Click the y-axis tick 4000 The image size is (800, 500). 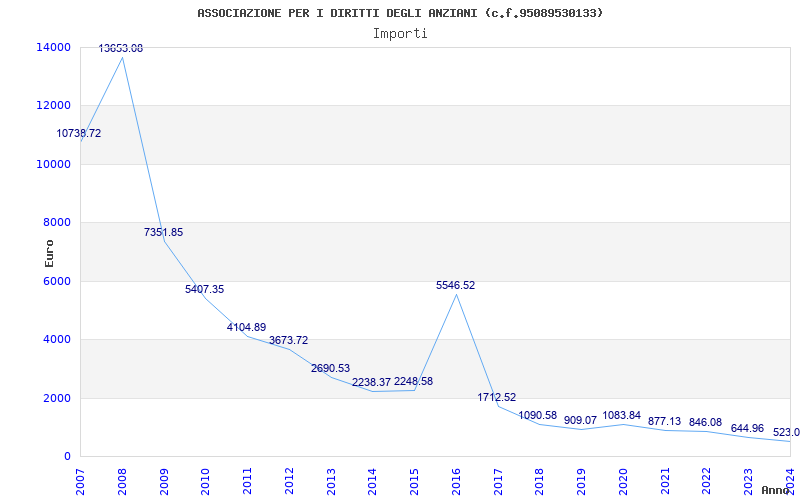pos(57,339)
